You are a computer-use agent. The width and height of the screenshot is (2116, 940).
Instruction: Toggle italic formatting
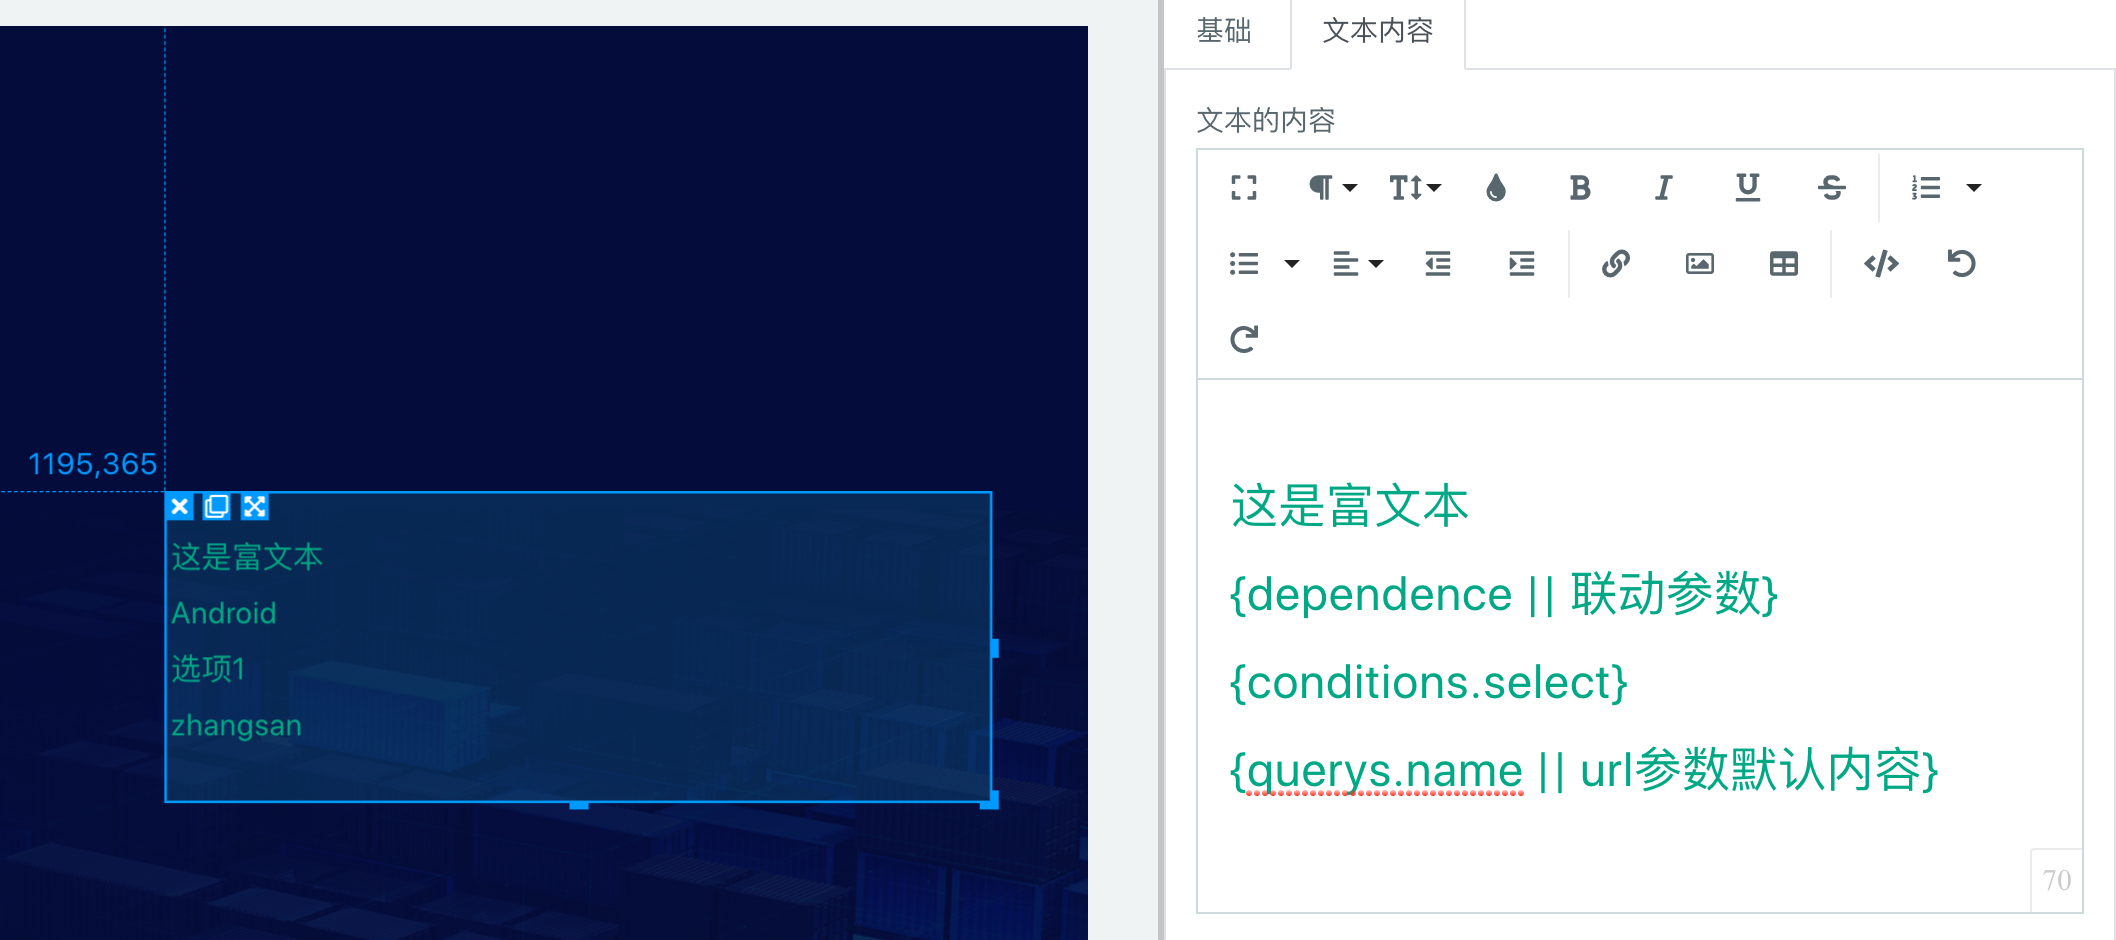click(1664, 188)
